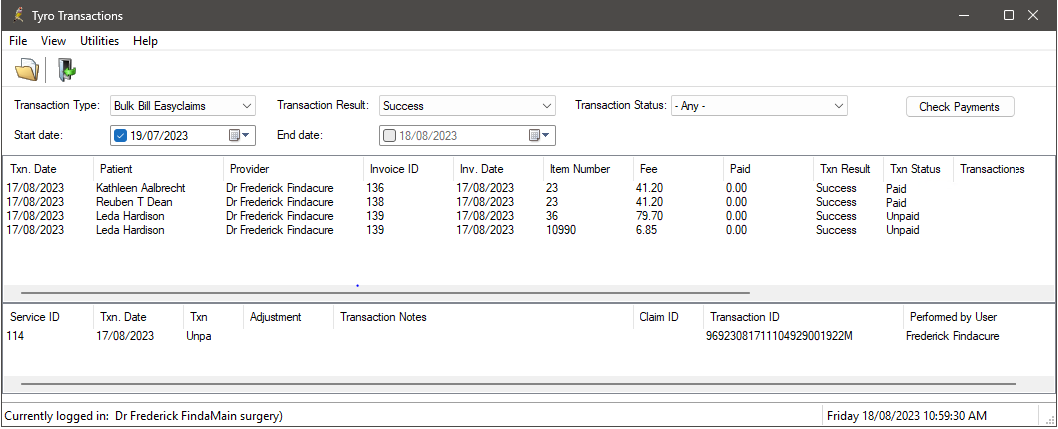This screenshot has height=429, width=1058.
Task: Click the fee value 6.85
Action: 645,230
